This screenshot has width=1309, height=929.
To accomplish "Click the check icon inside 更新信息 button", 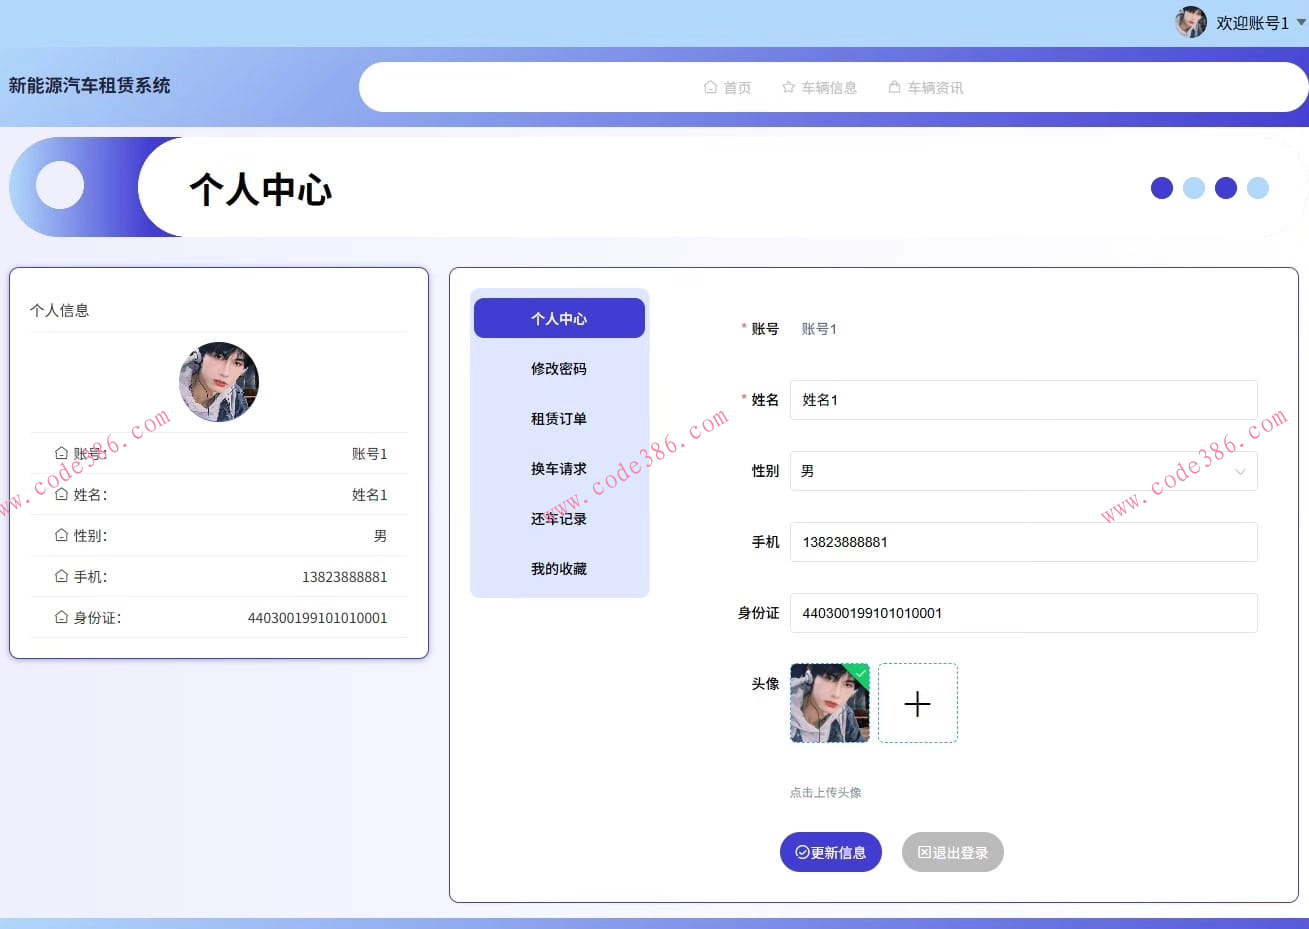I will [x=801, y=851].
